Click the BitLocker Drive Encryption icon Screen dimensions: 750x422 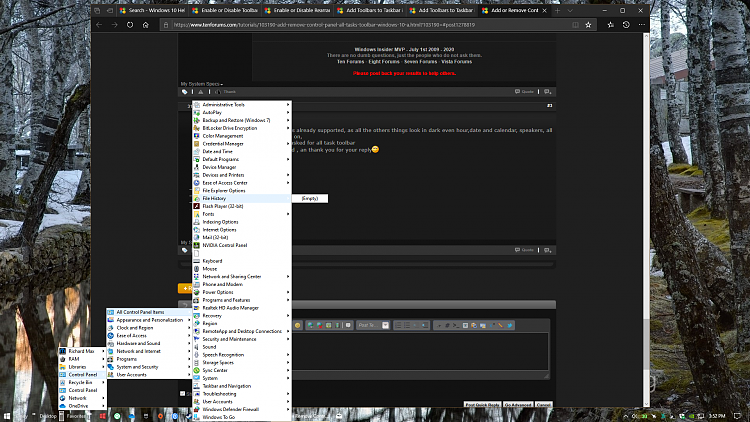click(x=197, y=128)
